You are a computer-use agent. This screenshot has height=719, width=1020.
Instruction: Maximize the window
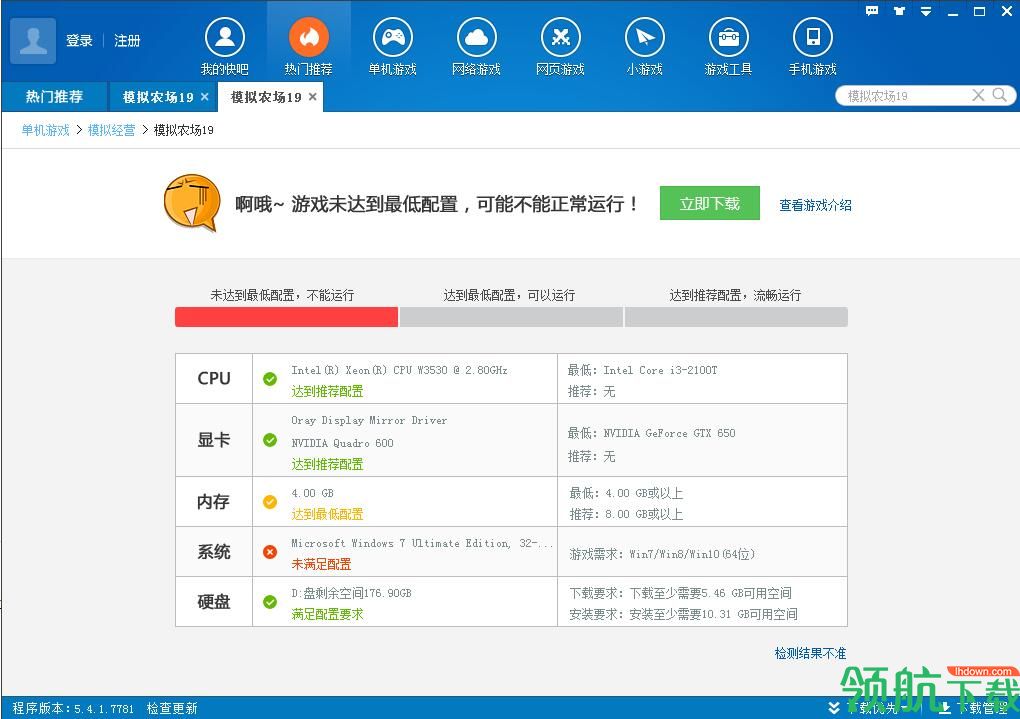pyautogui.click(x=979, y=11)
